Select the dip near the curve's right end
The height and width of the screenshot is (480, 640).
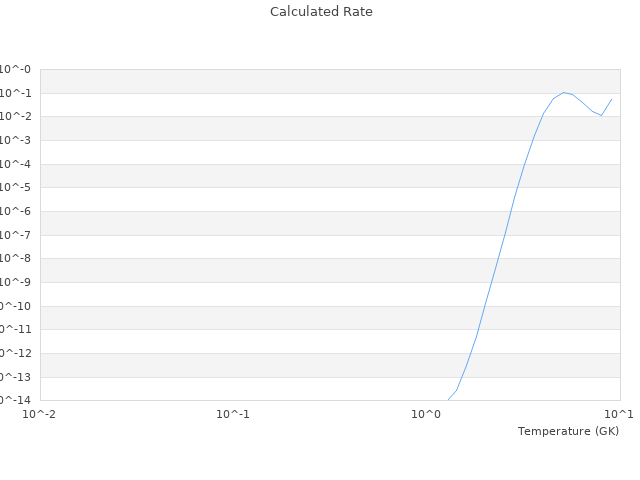click(601, 116)
